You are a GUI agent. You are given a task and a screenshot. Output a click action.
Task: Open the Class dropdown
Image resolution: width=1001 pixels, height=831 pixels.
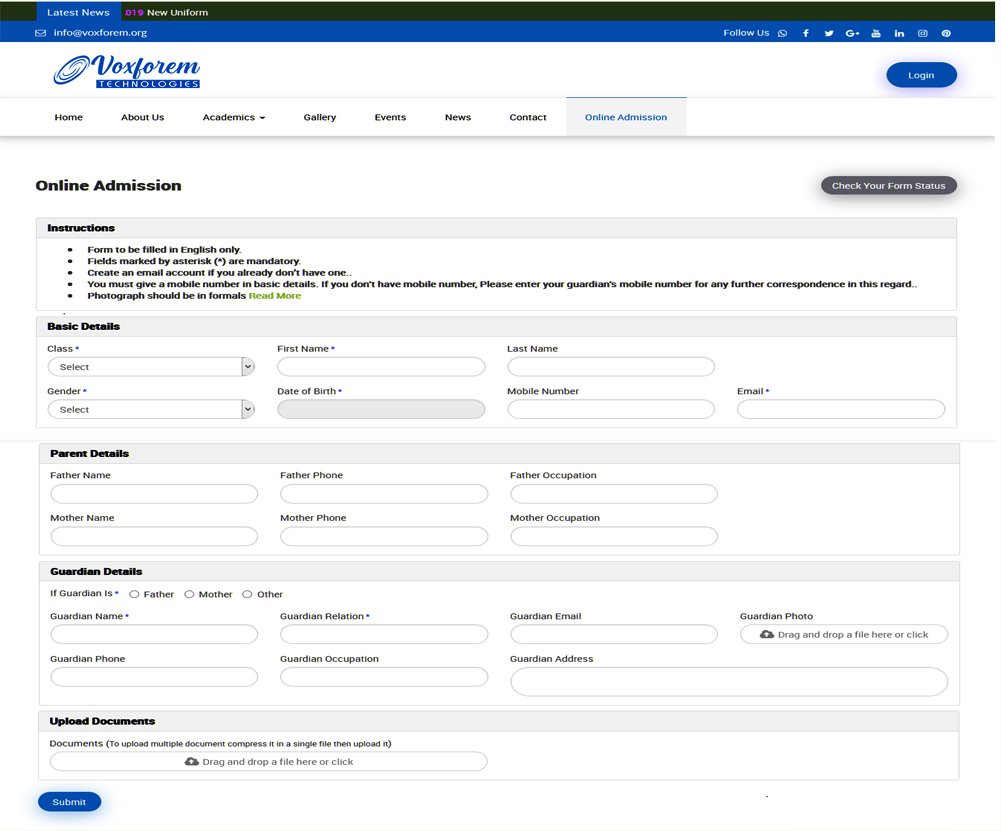[x=150, y=367]
